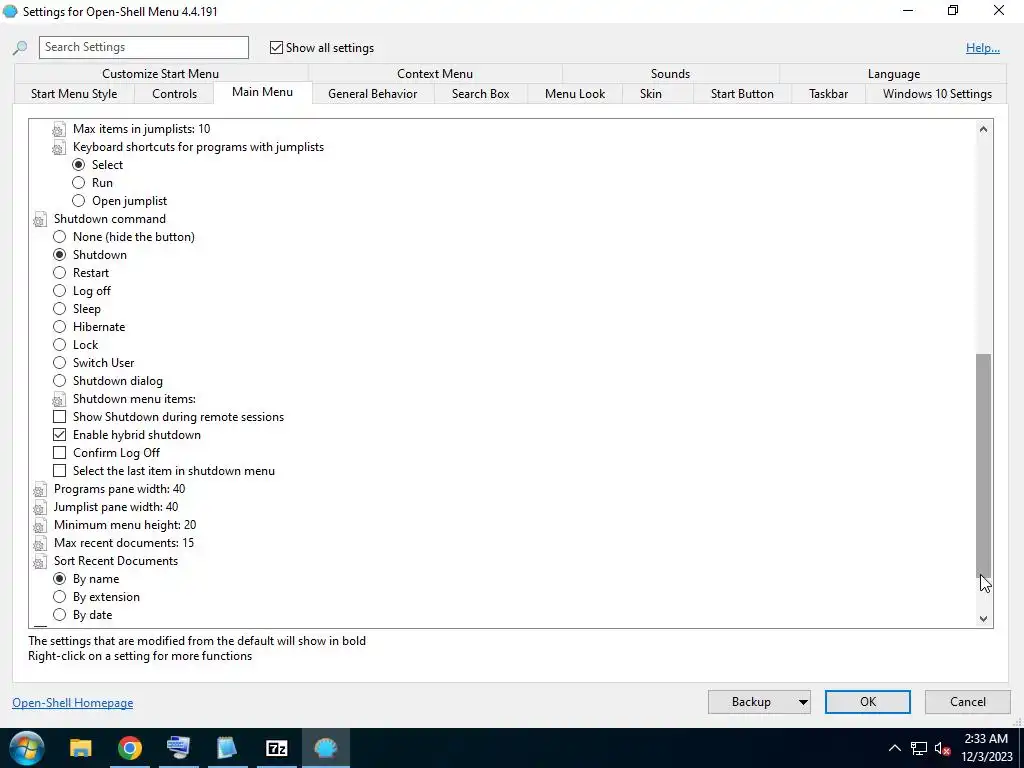Open the notepad-style app on the taskbar
The height and width of the screenshot is (768, 1024).
(x=227, y=748)
